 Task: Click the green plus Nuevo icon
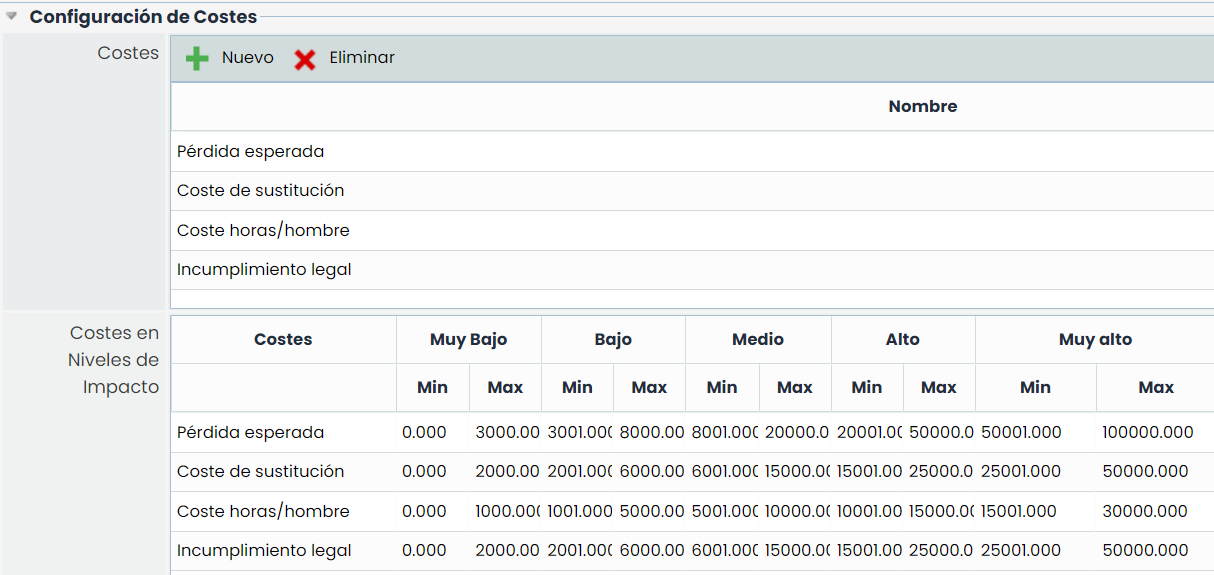click(x=197, y=59)
